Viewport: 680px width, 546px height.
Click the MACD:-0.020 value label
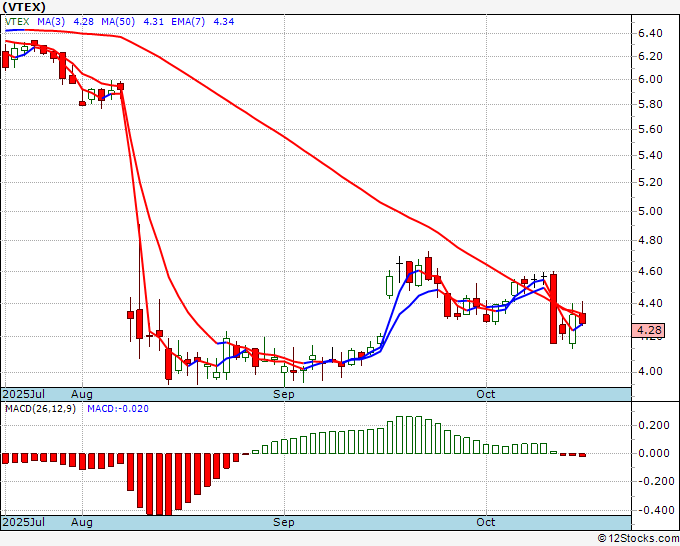pyautogui.click(x=118, y=409)
